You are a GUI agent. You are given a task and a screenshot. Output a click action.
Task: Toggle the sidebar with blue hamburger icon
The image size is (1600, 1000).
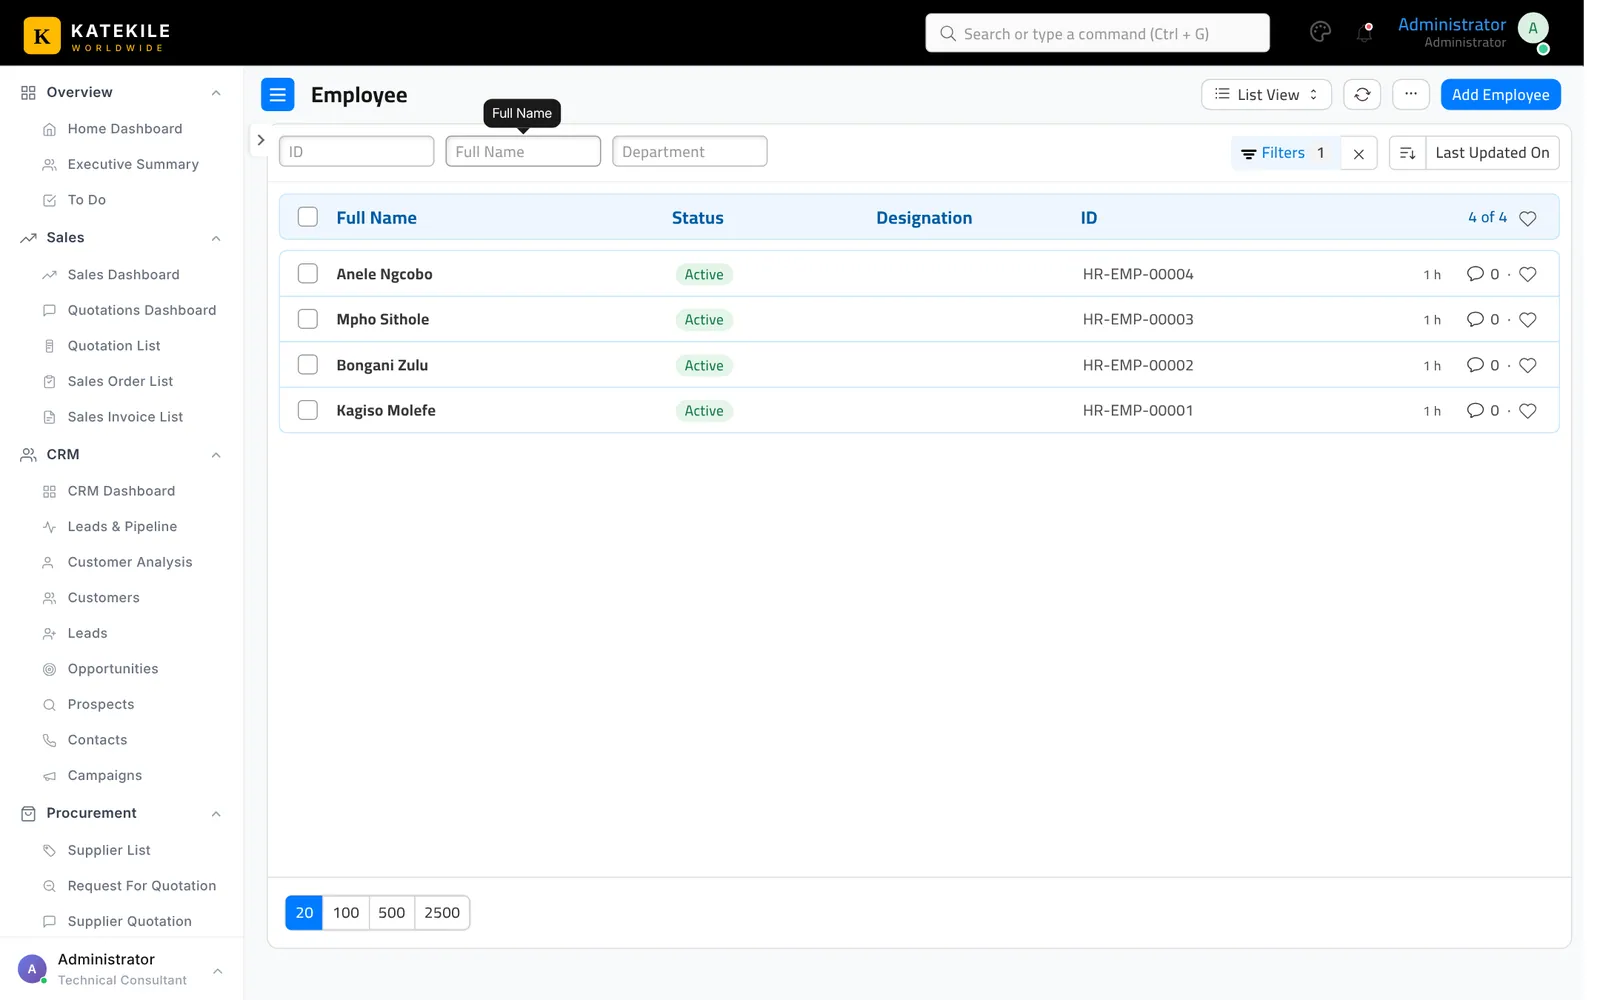coord(278,95)
